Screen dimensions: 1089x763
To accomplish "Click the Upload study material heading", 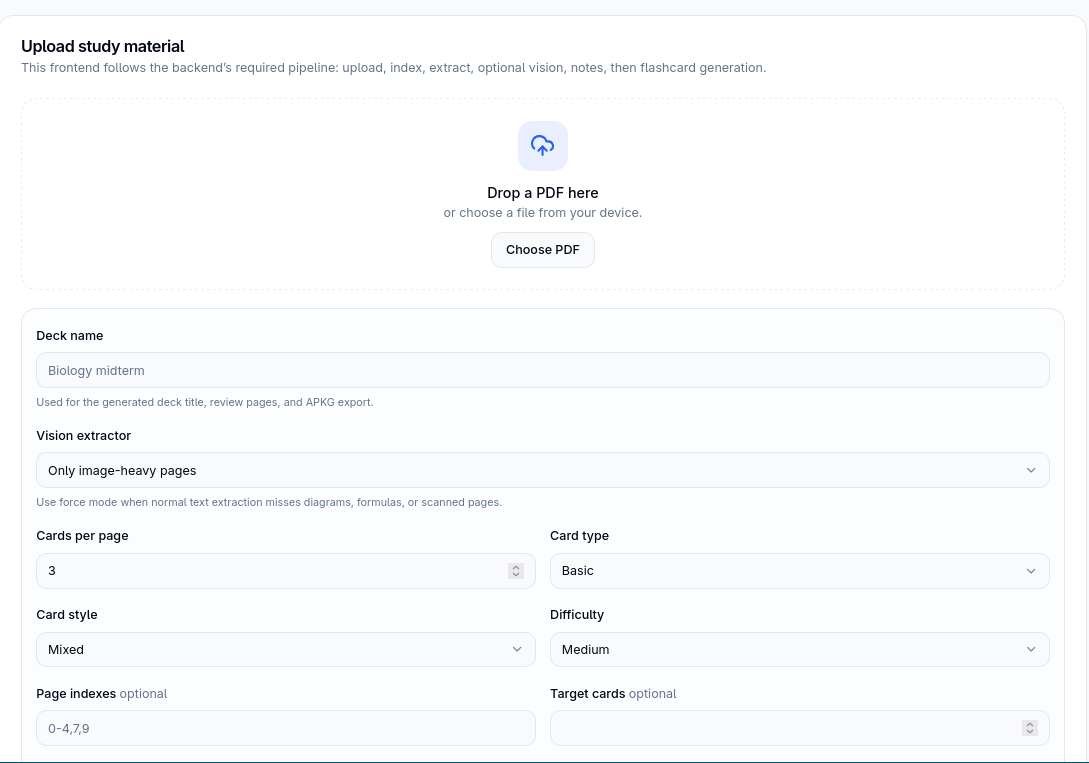I will [x=103, y=47].
